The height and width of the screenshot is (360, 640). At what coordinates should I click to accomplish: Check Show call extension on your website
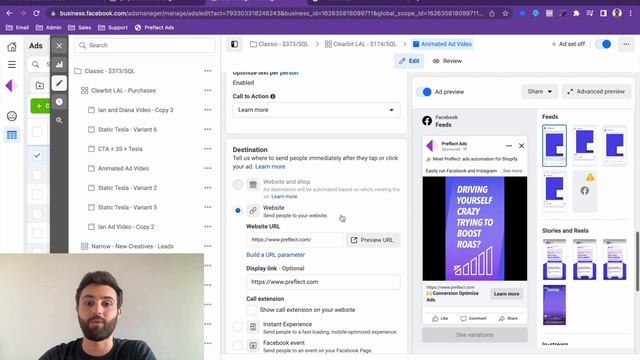point(252,310)
